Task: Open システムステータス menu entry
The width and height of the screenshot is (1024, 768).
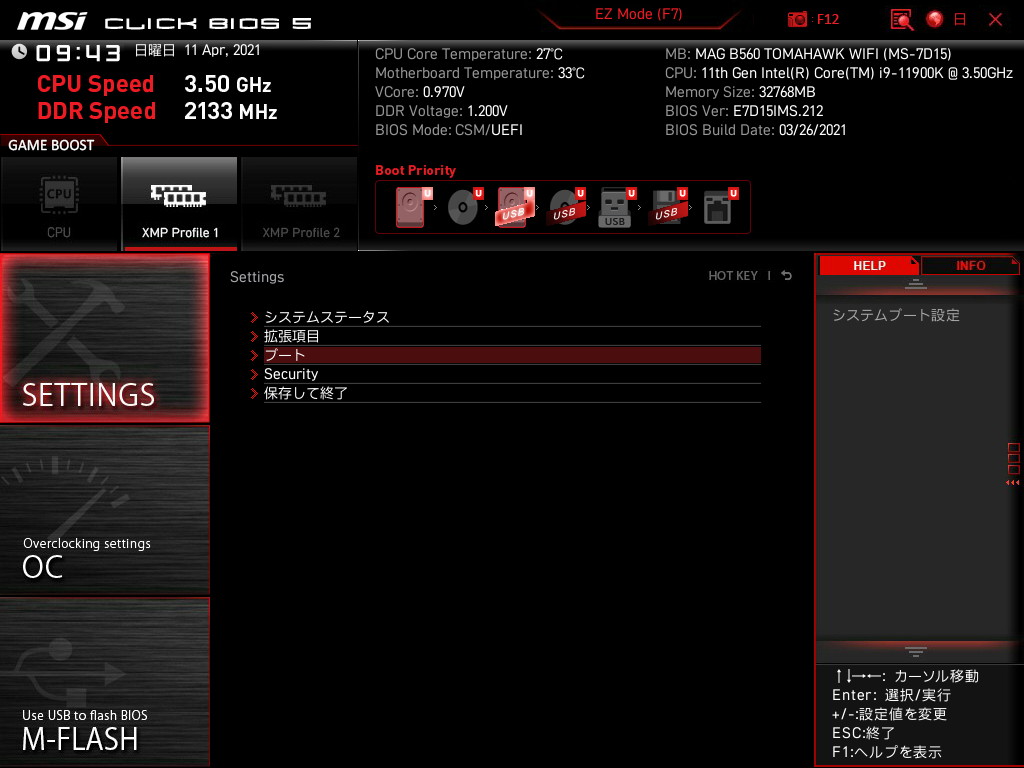Action: click(512, 317)
